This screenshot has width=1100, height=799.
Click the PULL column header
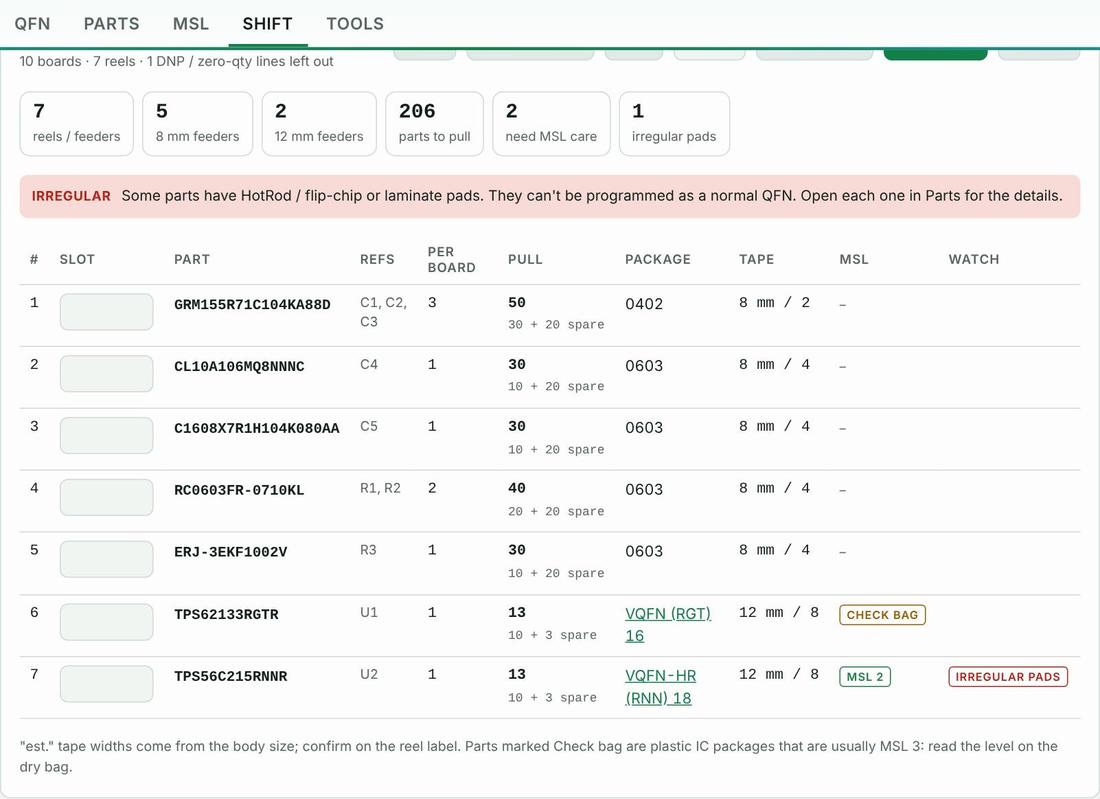pyautogui.click(x=525, y=259)
